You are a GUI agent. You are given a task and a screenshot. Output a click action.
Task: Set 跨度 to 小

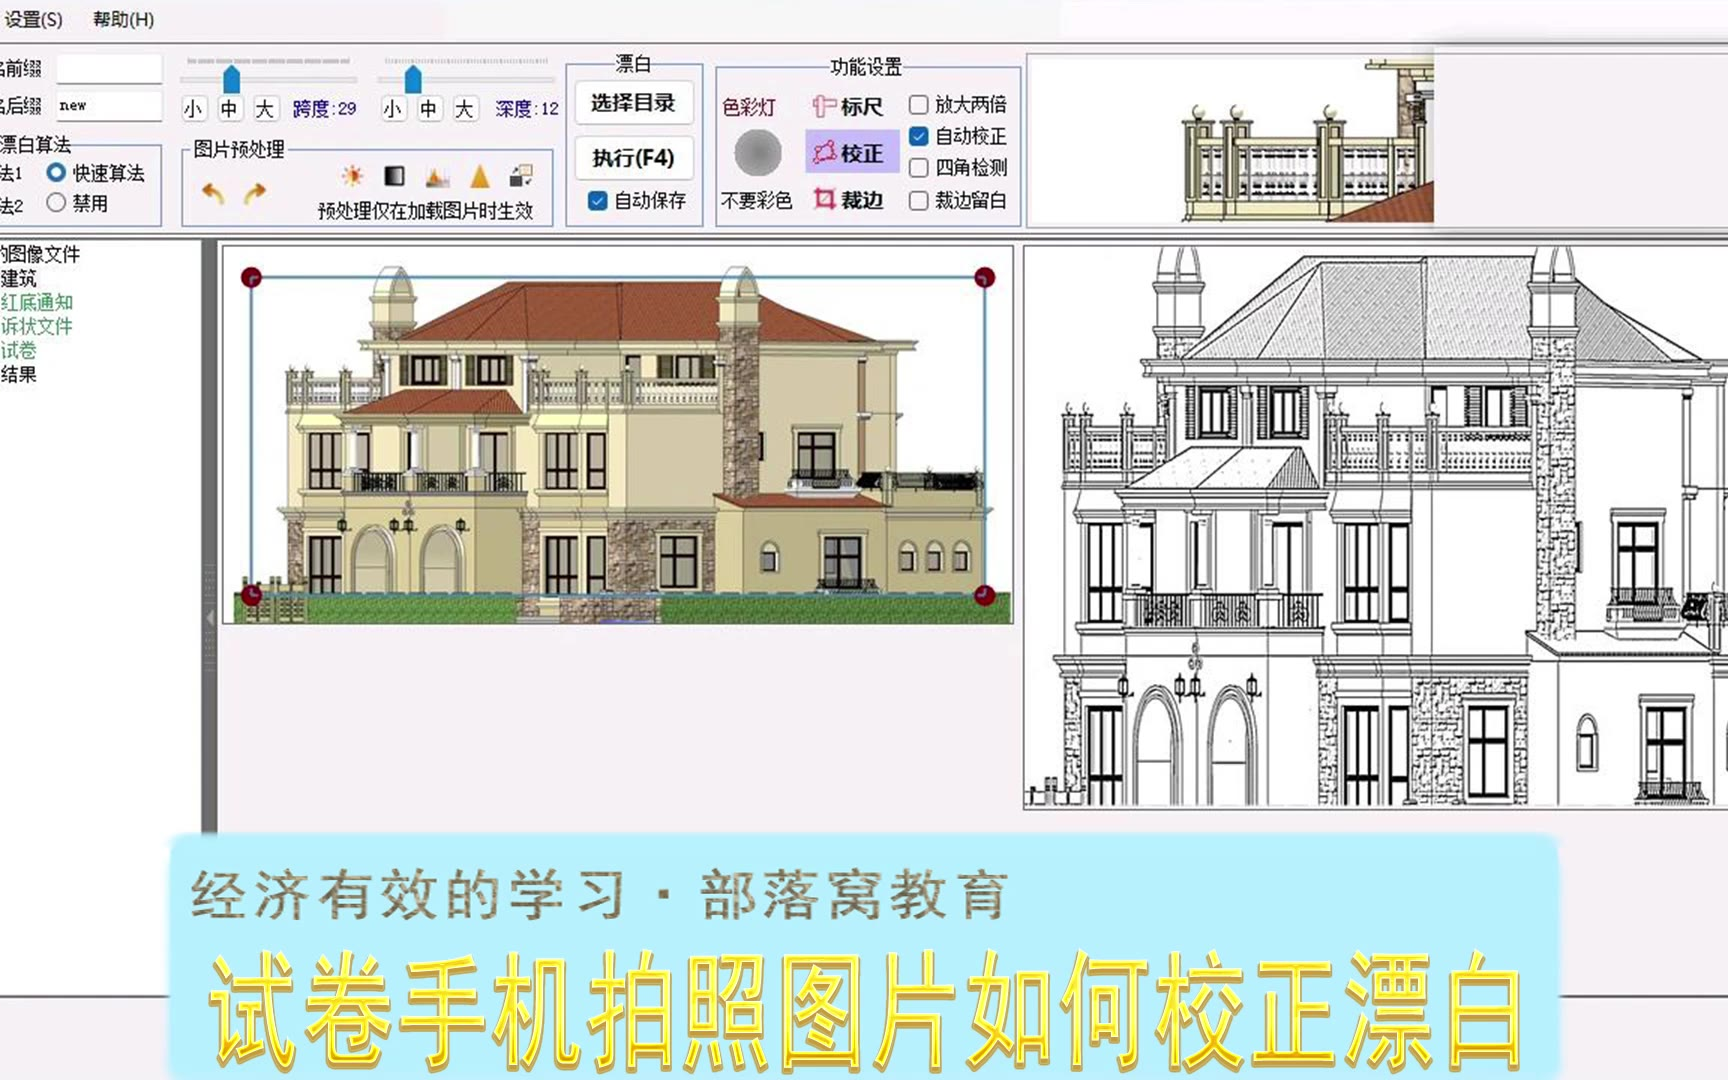pos(193,109)
